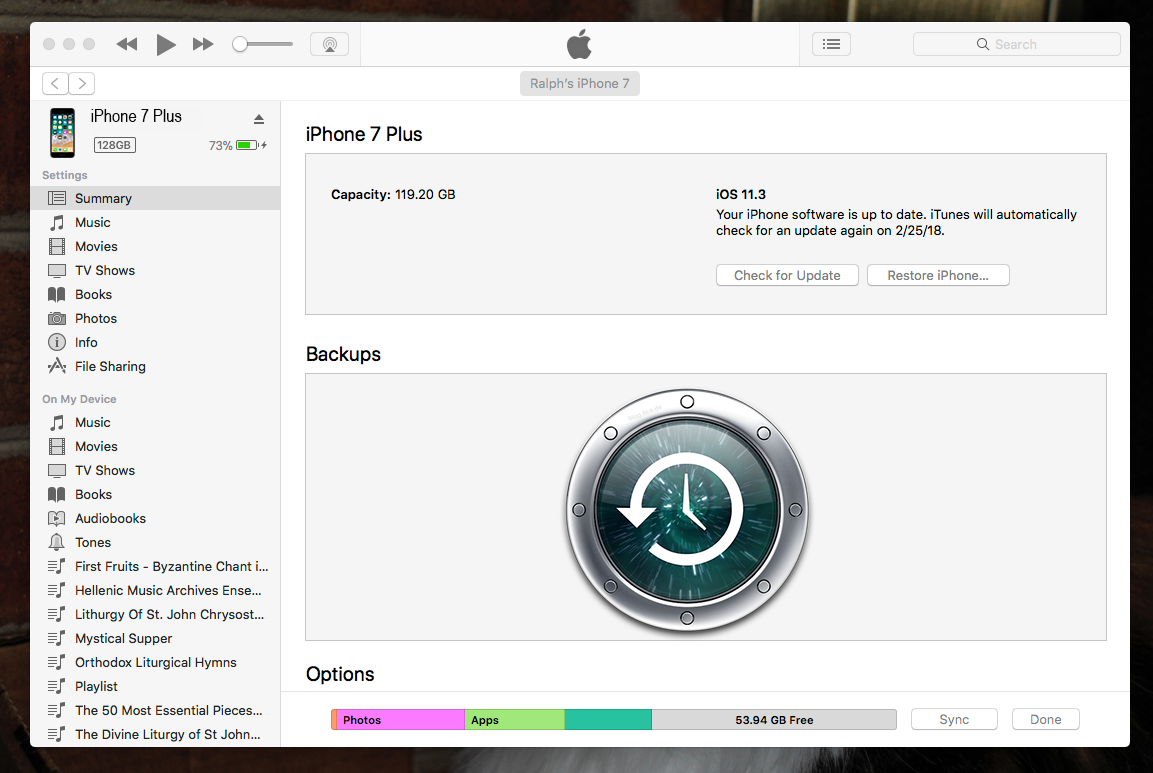Click the Restore iPhone... button
This screenshot has width=1153, height=773.
point(938,275)
